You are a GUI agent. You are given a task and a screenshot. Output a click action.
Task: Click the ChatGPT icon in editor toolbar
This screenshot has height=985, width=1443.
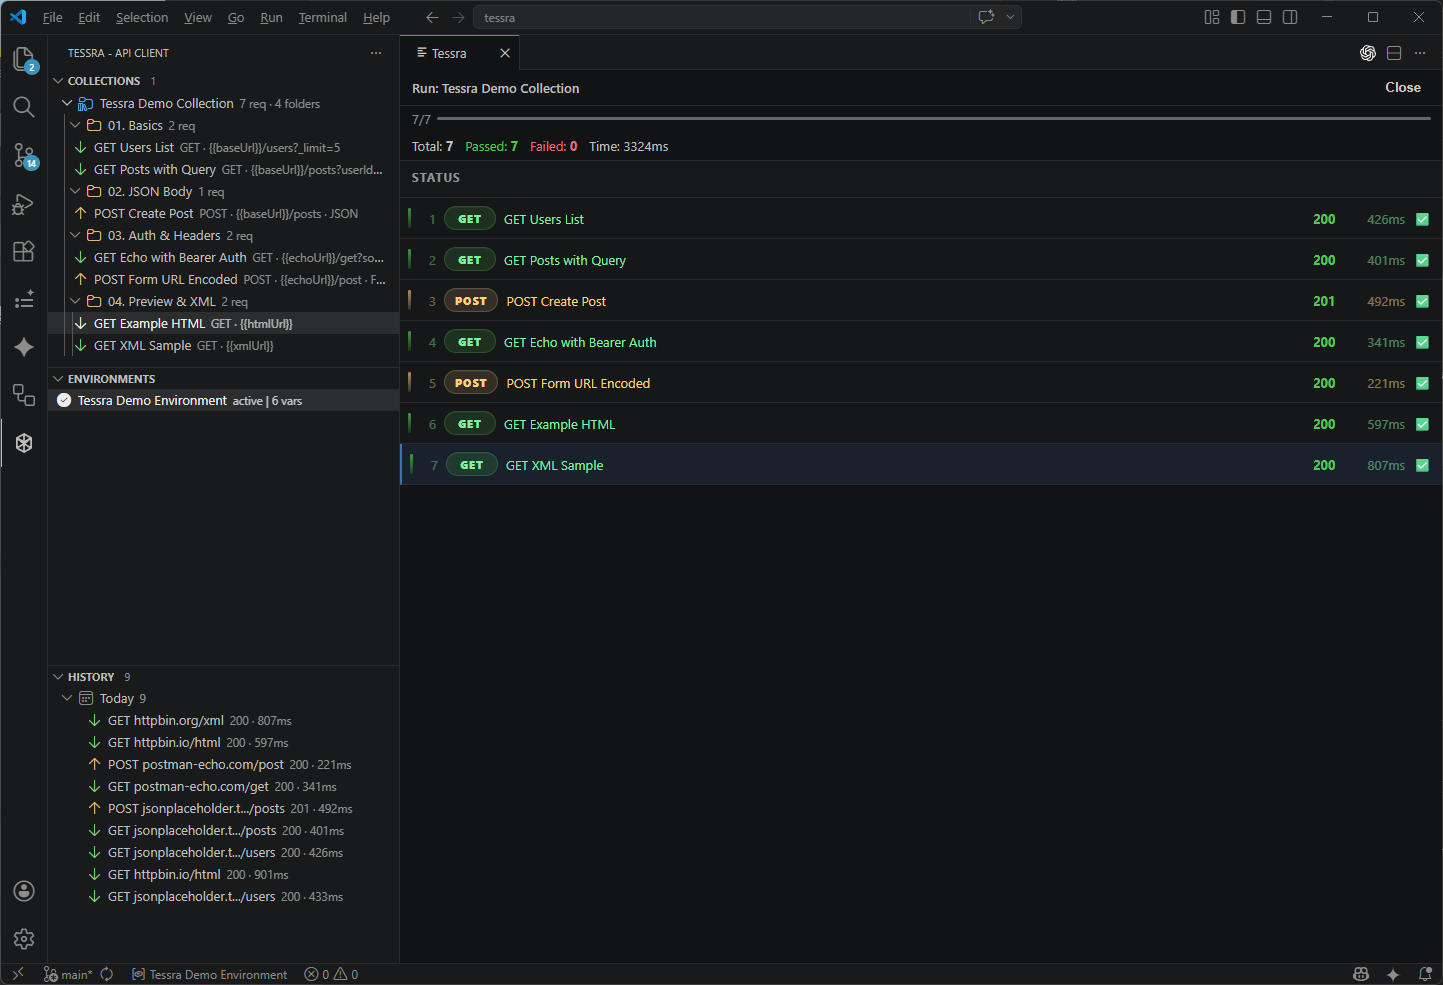(1368, 53)
